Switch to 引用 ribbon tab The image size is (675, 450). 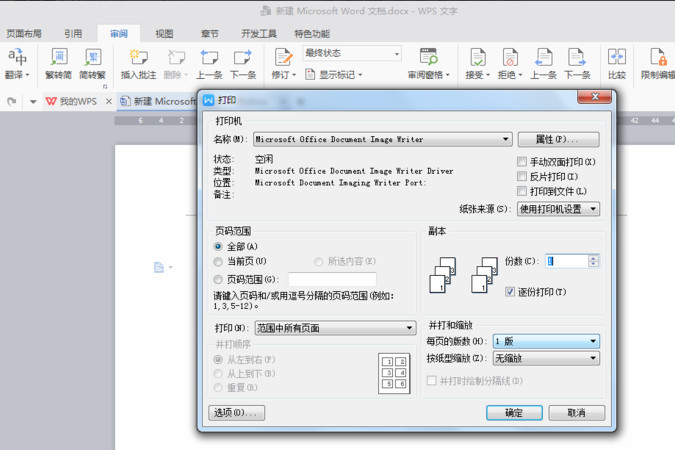click(73, 34)
